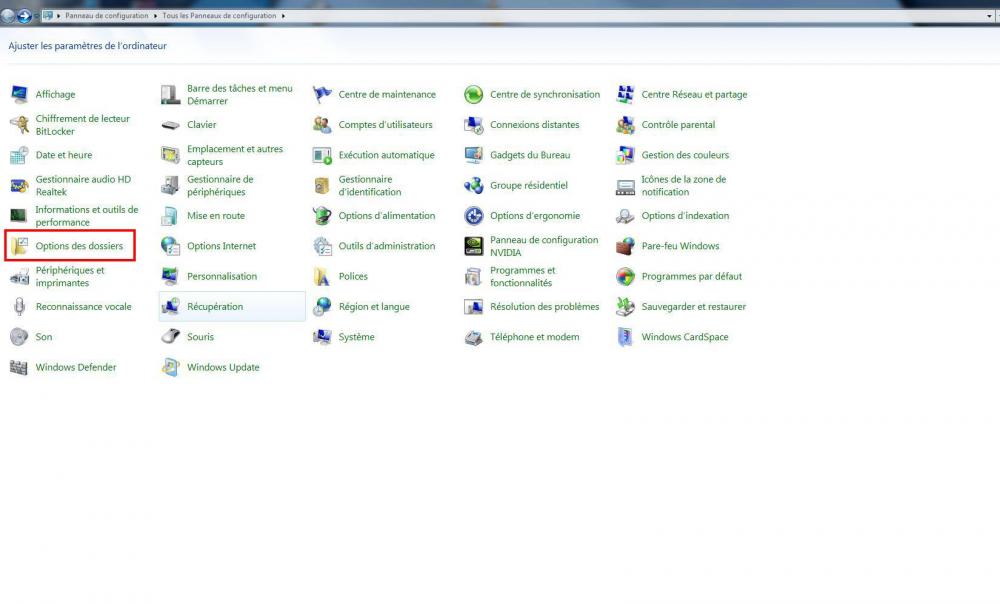Open the Polices fonts folder icon
This screenshot has height=604, width=1000.
click(322, 276)
